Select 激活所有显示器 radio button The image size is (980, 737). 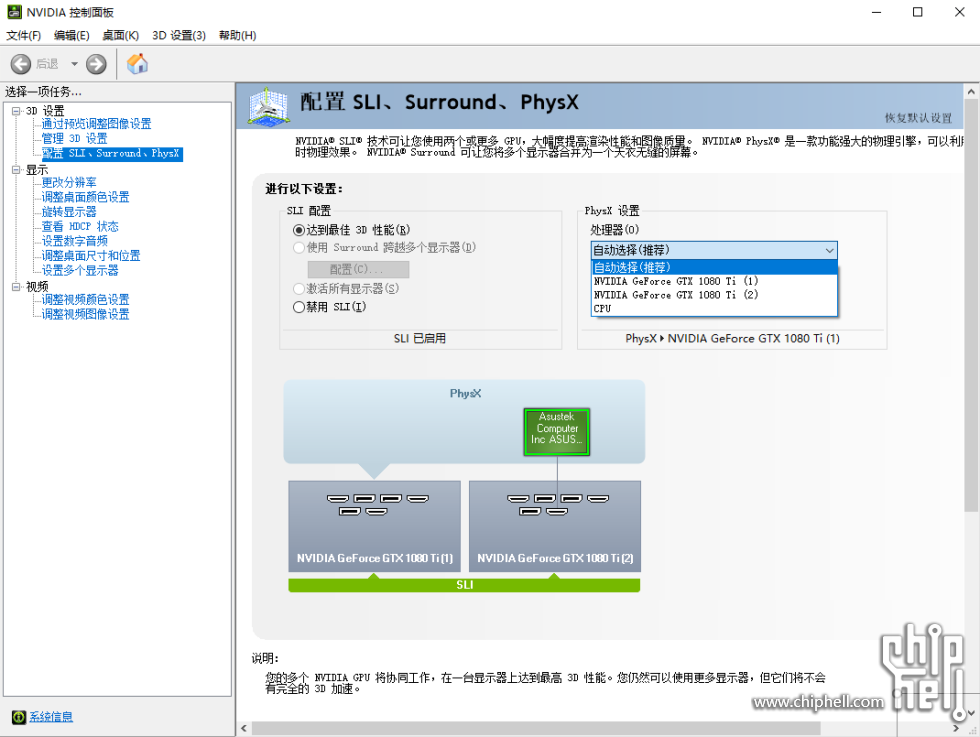(299, 289)
